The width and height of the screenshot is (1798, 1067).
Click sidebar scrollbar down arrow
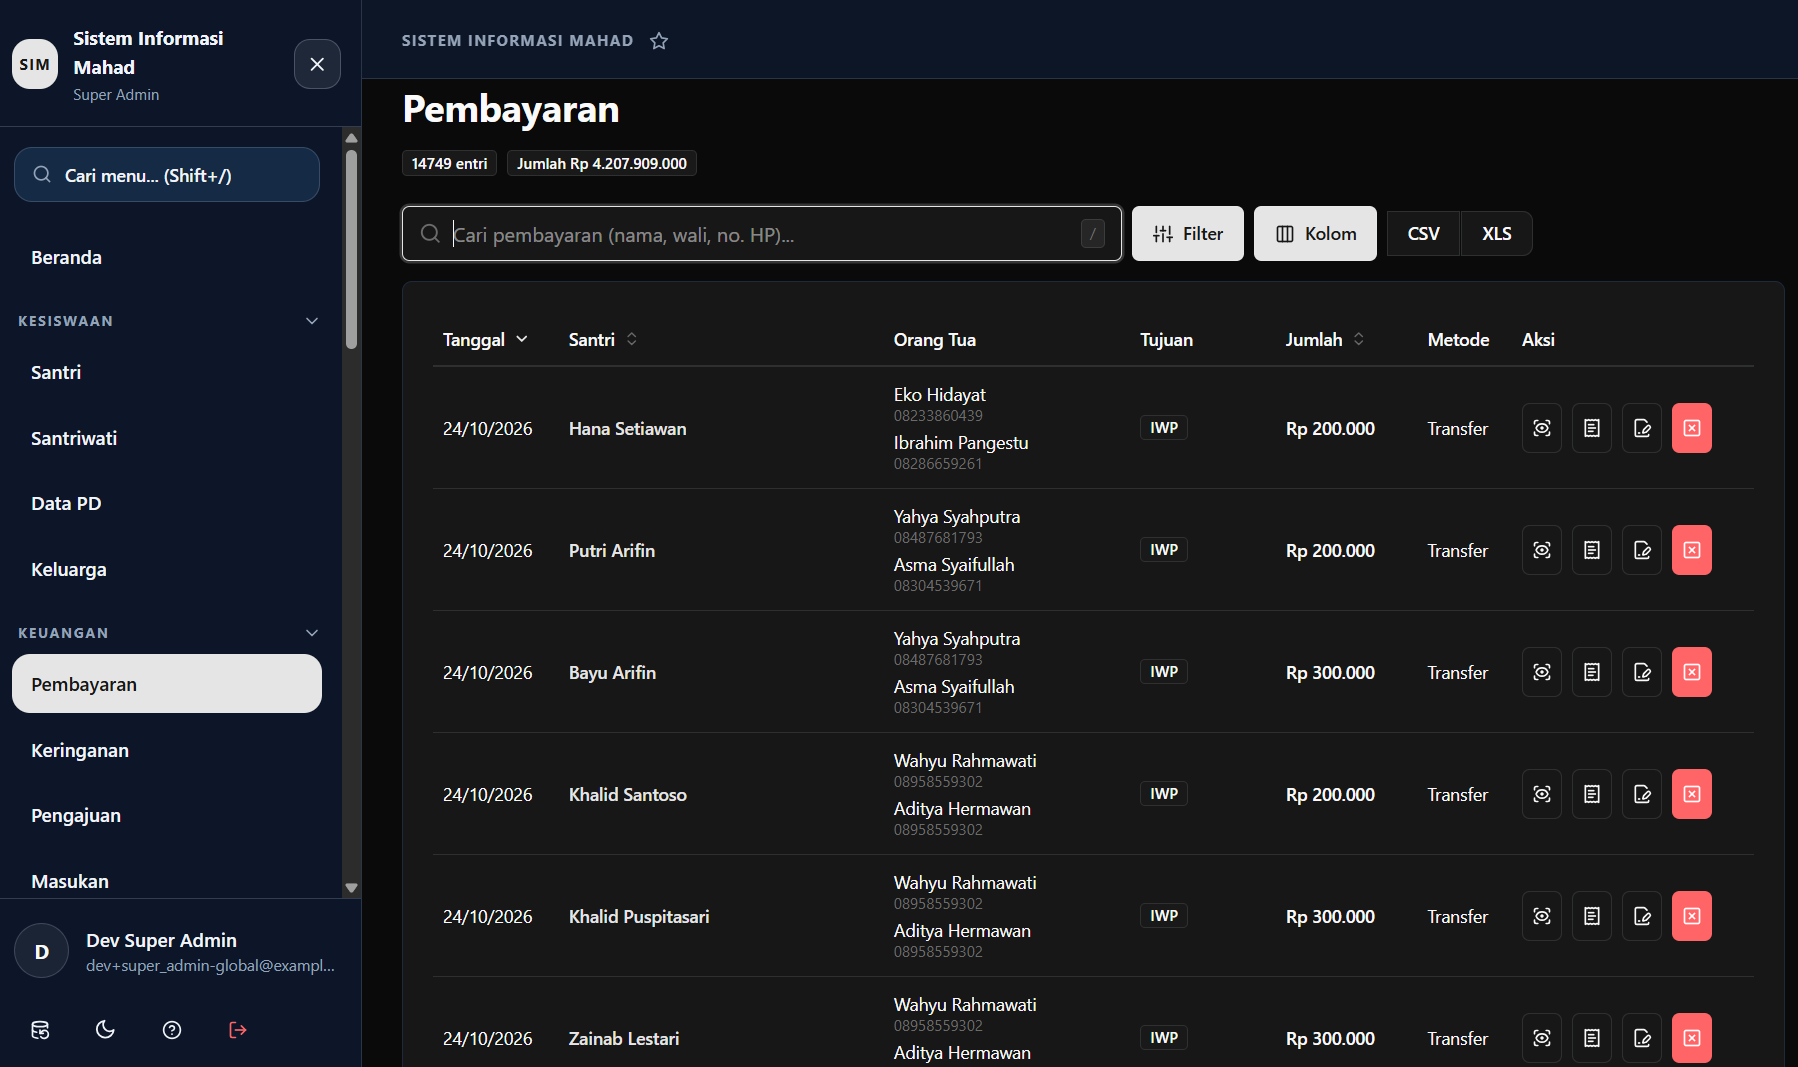tap(351, 888)
